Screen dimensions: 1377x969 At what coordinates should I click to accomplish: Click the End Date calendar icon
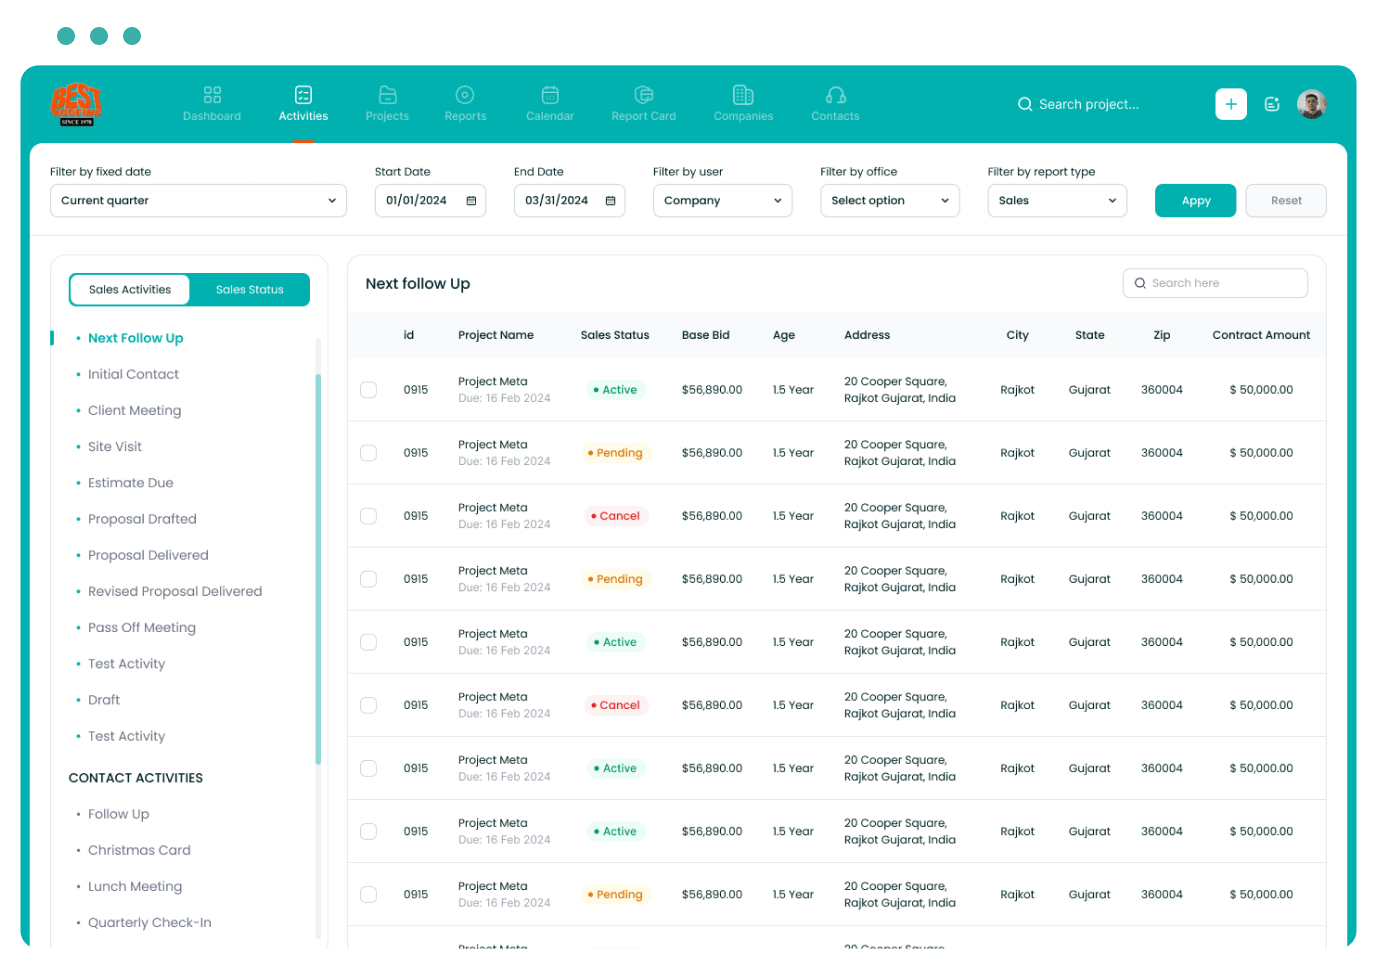(x=610, y=201)
